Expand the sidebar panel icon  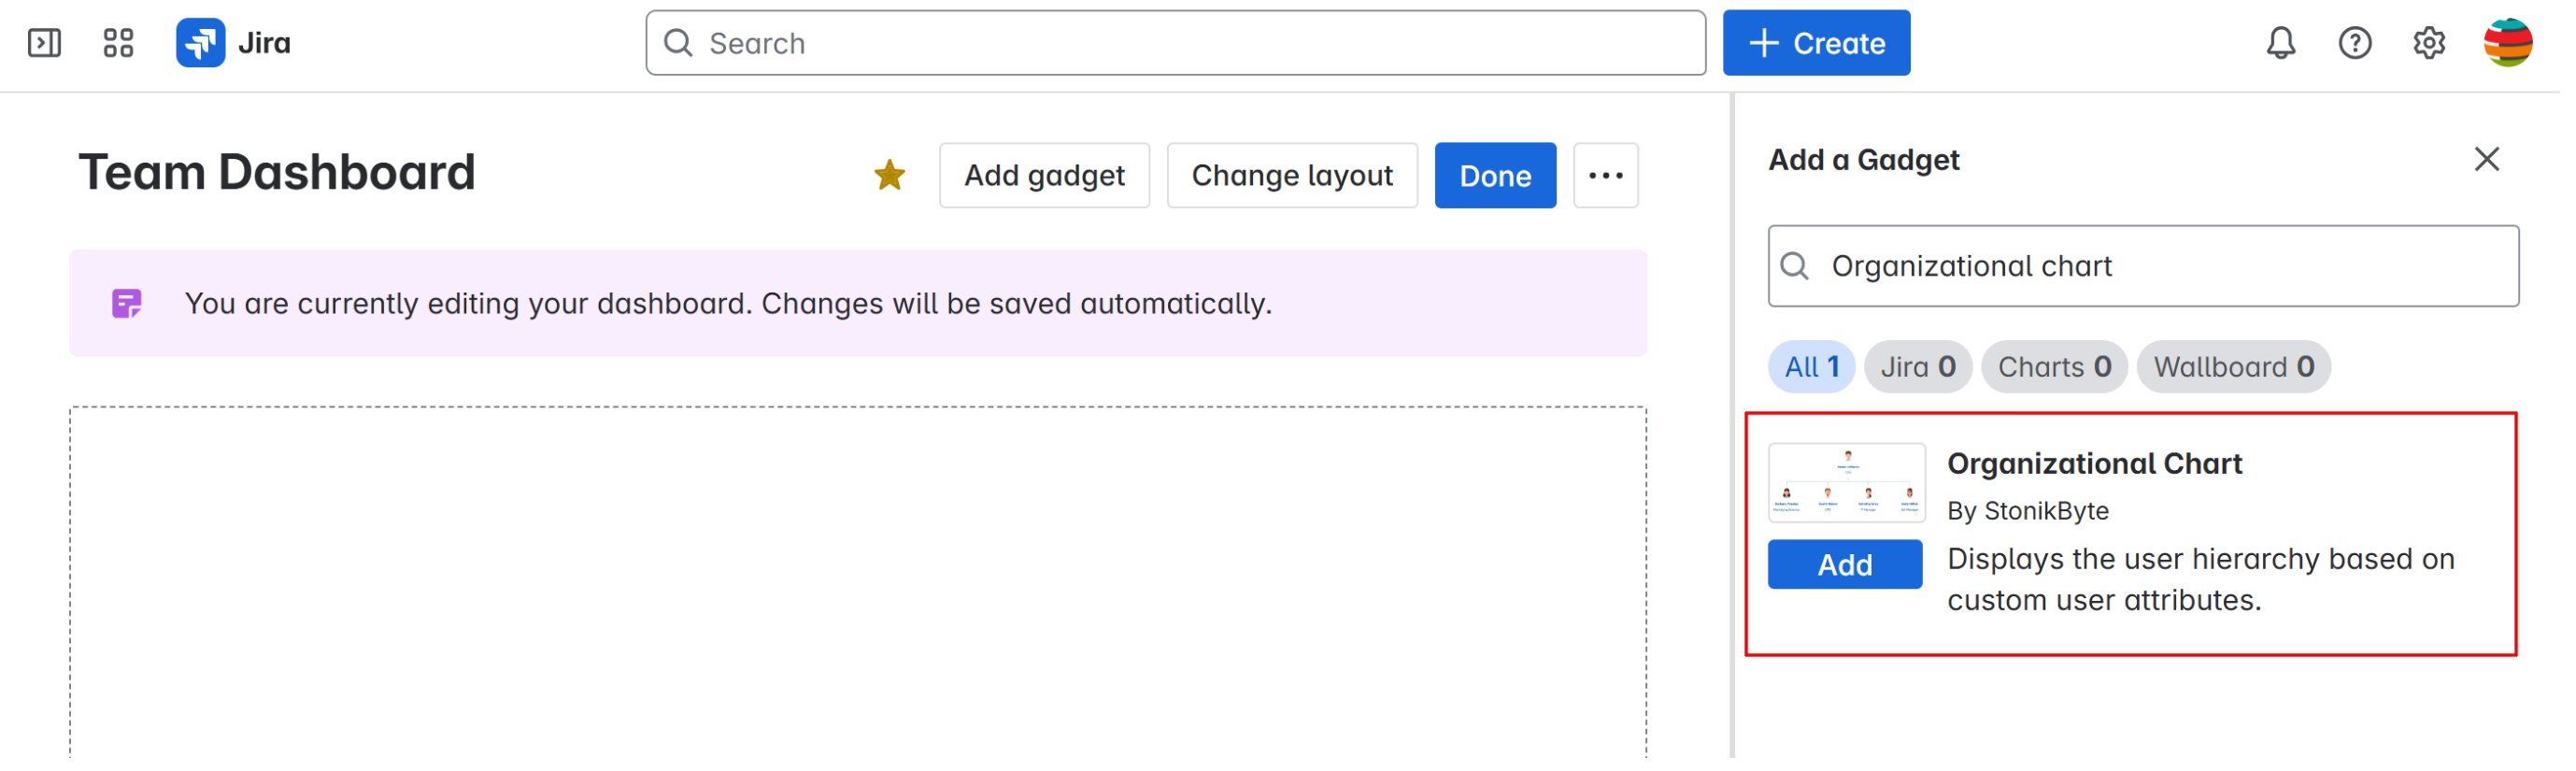coord(44,43)
